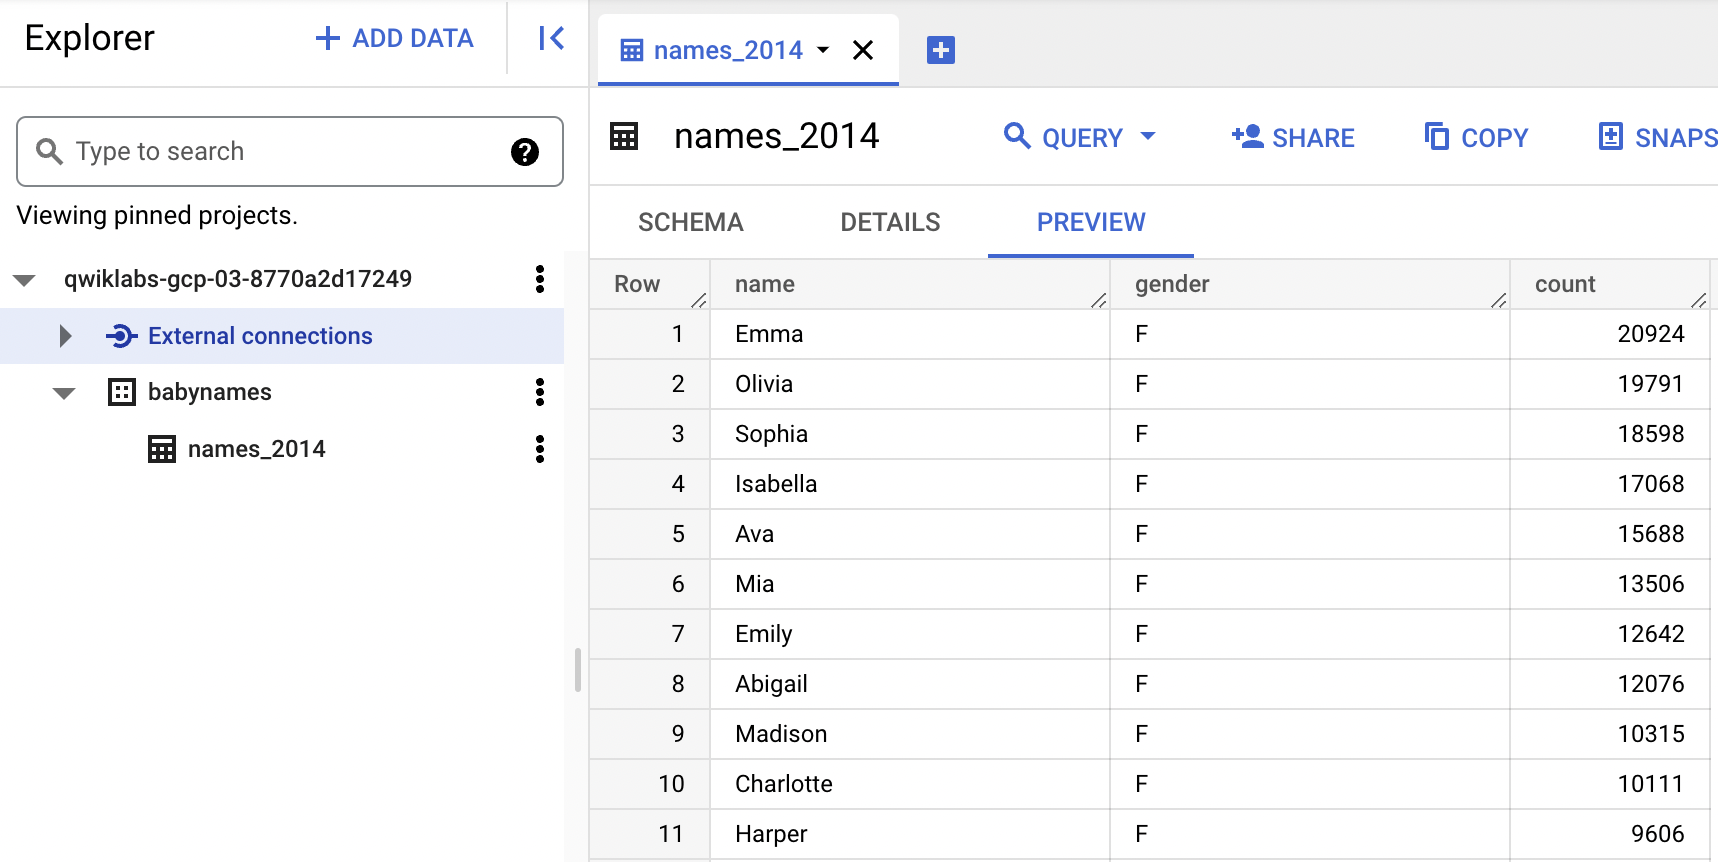The height and width of the screenshot is (862, 1718).
Task: Click the Sophia name cell
Action: tap(910, 434)
